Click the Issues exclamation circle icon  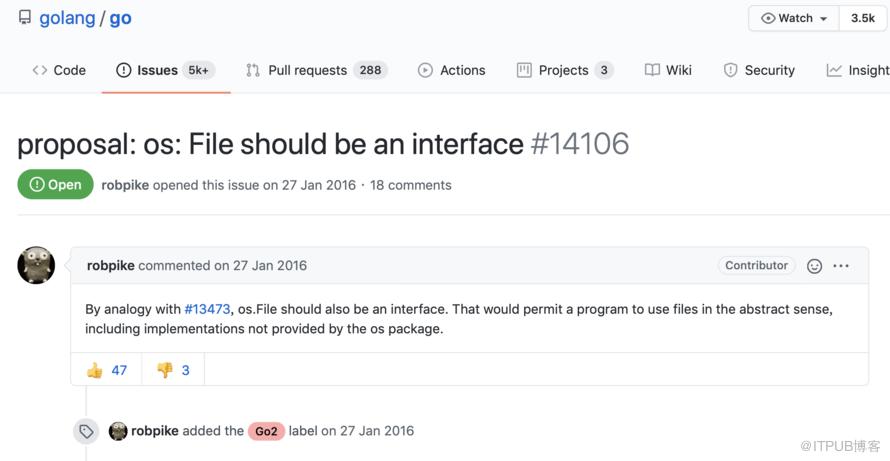(124, 70)
